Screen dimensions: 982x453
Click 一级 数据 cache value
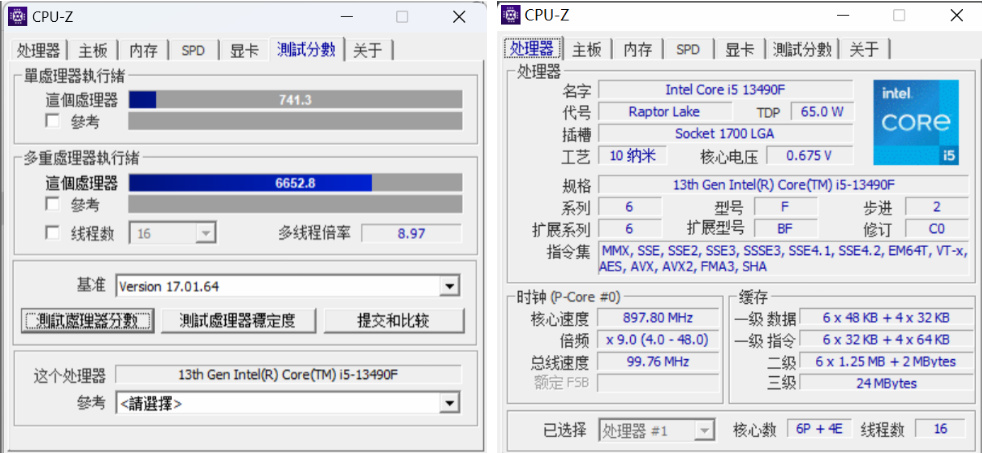(x=885, y=318)
